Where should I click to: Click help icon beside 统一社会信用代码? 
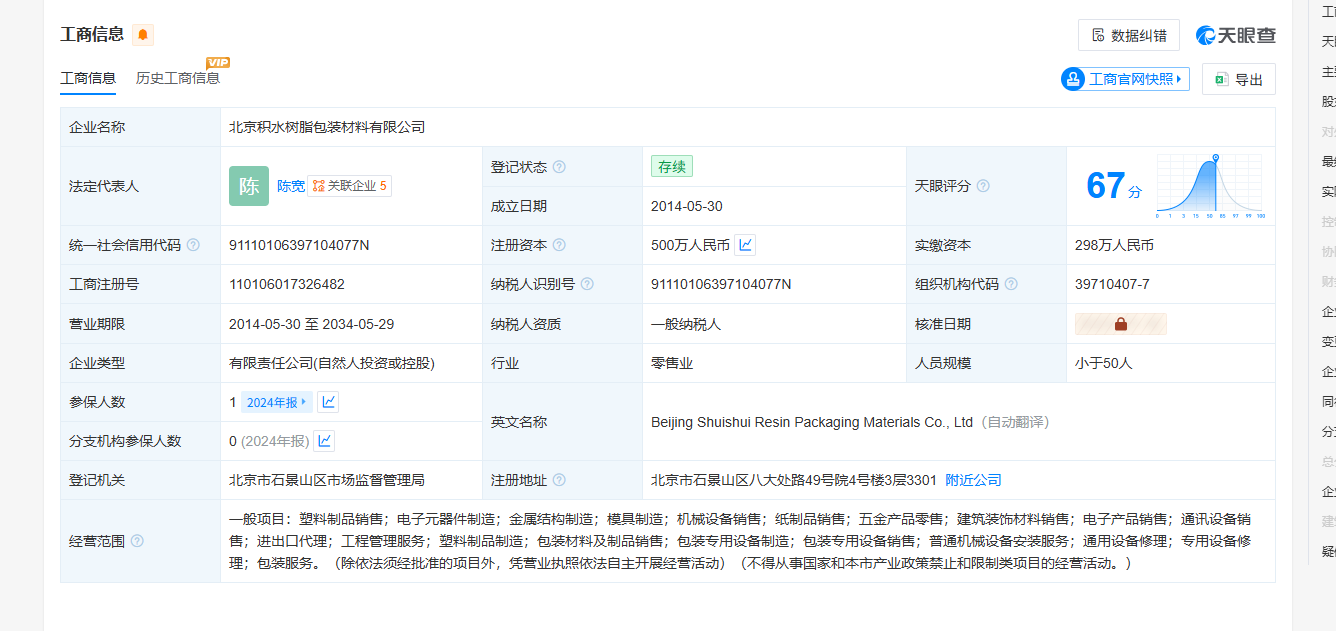pos(193,245)
